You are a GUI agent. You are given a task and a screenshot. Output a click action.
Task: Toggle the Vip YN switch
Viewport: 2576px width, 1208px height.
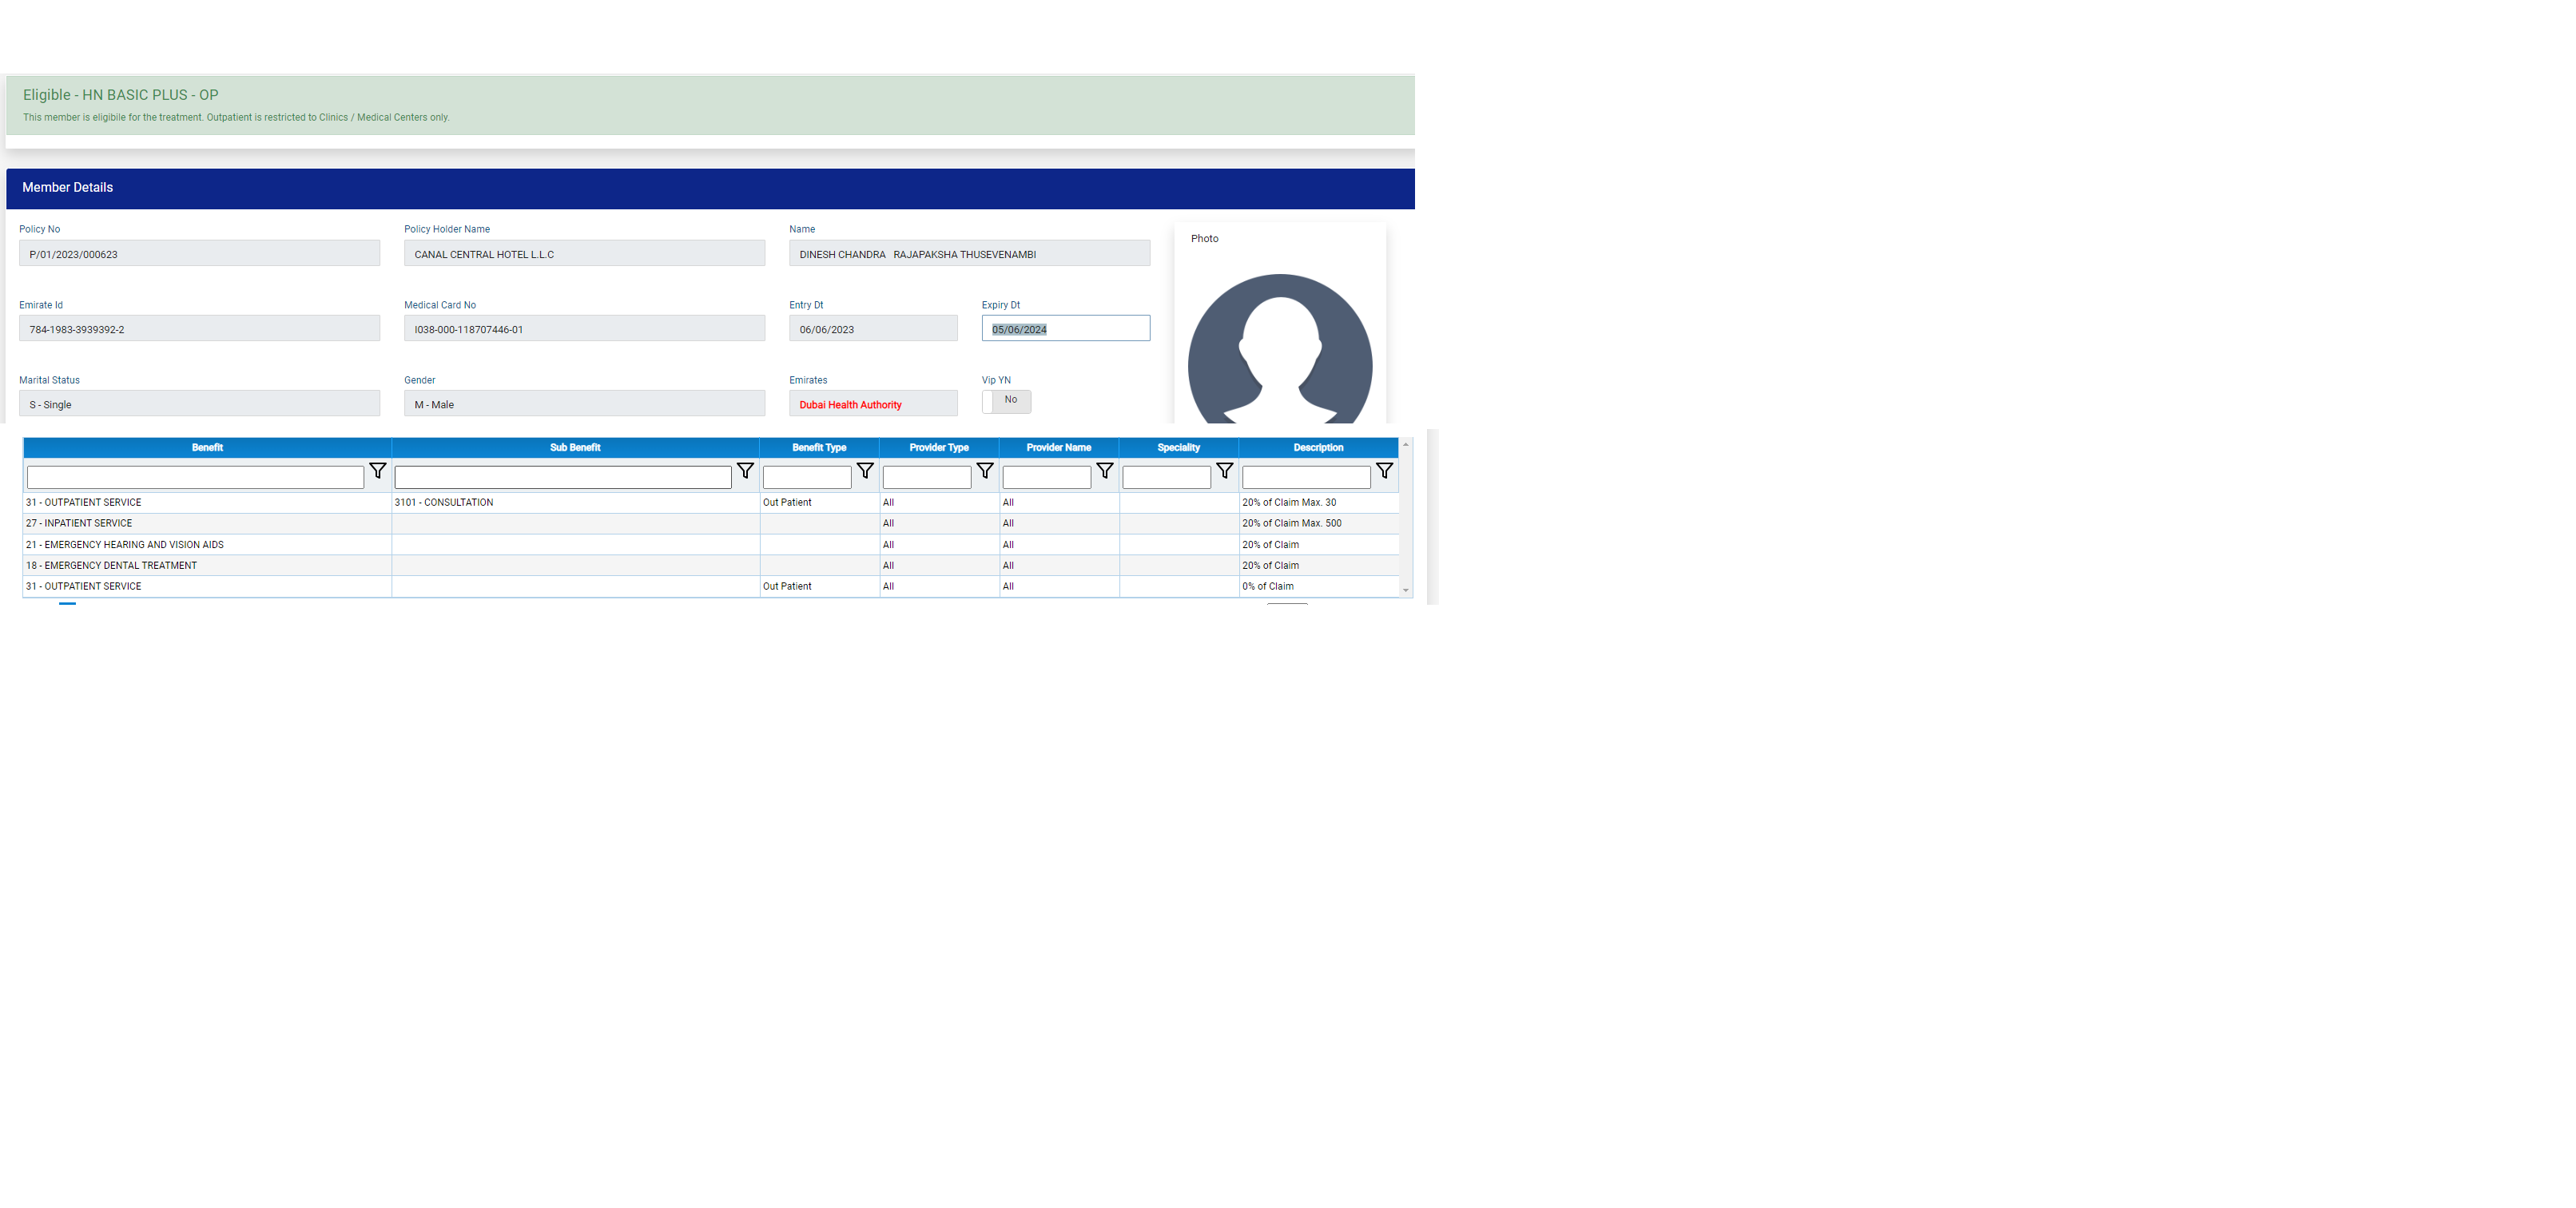pos(1006,401)
